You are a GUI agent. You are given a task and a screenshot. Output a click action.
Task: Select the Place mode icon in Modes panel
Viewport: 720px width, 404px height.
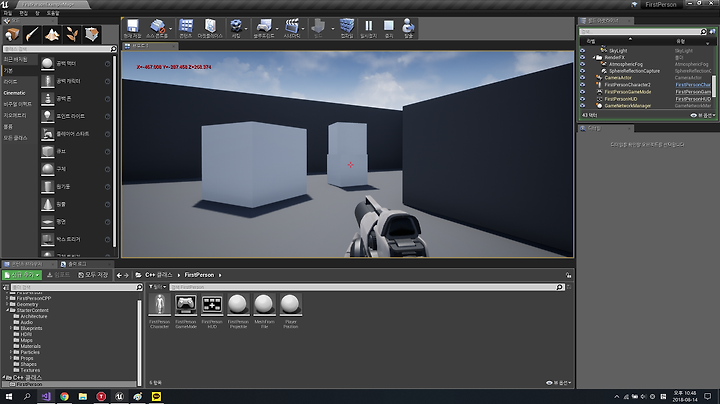pyautogui.click(x=12, y=34)
